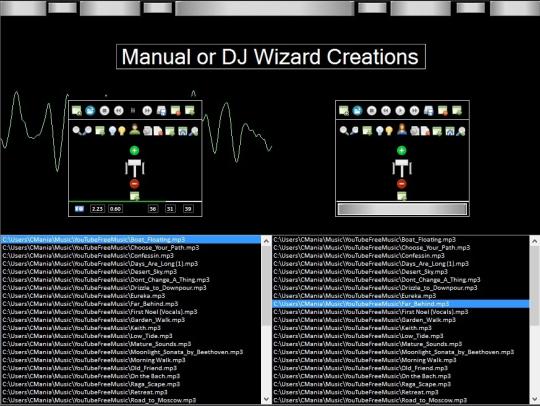Click the play button on right deck

tap(400, 111)
